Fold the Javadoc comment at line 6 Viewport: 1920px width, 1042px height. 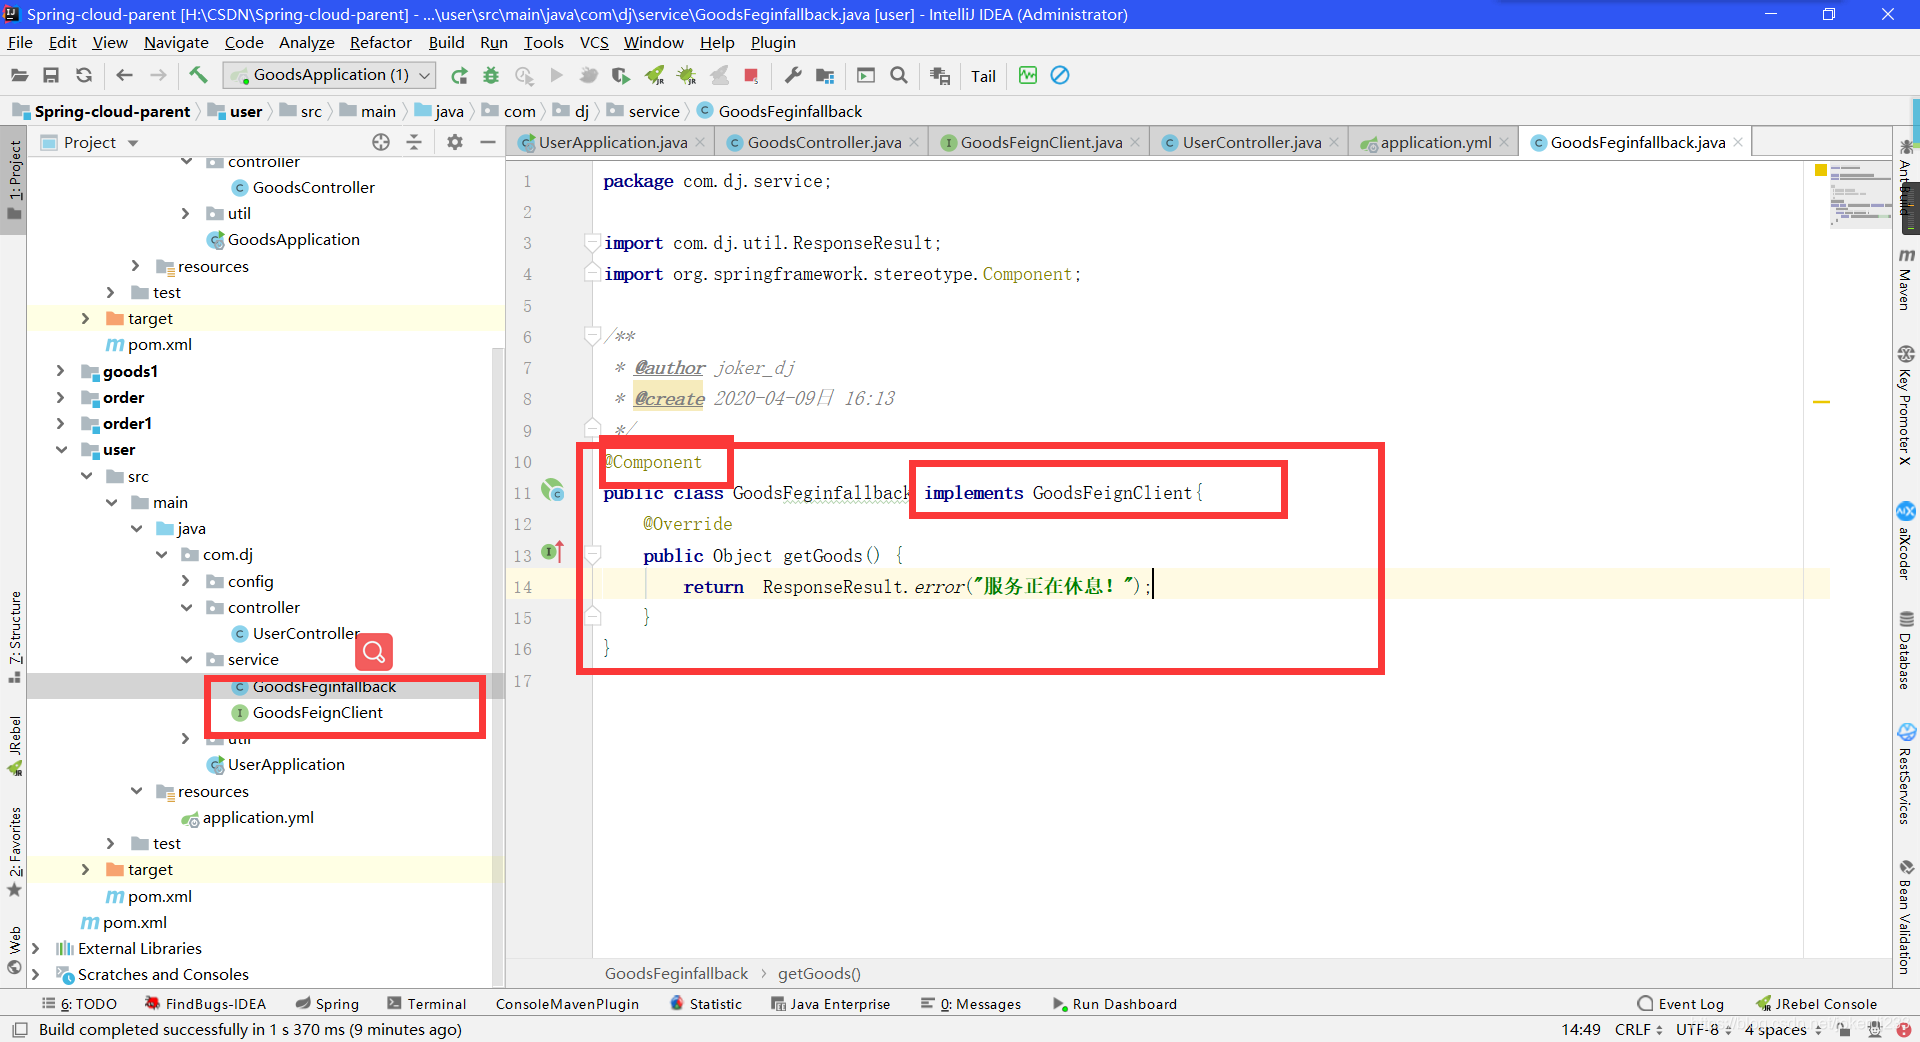592,336
